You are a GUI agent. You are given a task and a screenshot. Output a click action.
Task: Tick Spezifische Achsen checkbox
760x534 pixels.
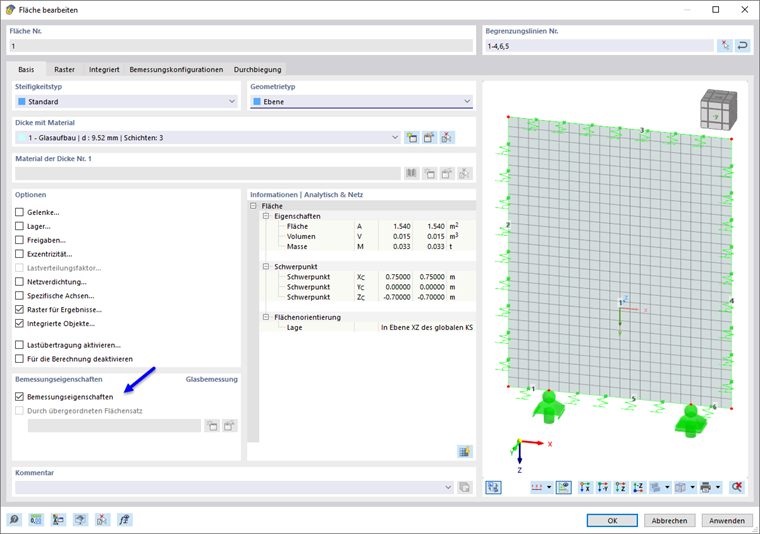coord(19,295)
